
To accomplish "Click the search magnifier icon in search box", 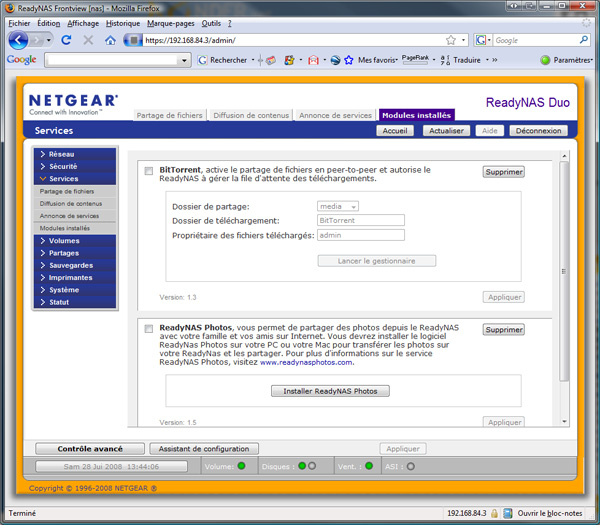I will 584,40.
